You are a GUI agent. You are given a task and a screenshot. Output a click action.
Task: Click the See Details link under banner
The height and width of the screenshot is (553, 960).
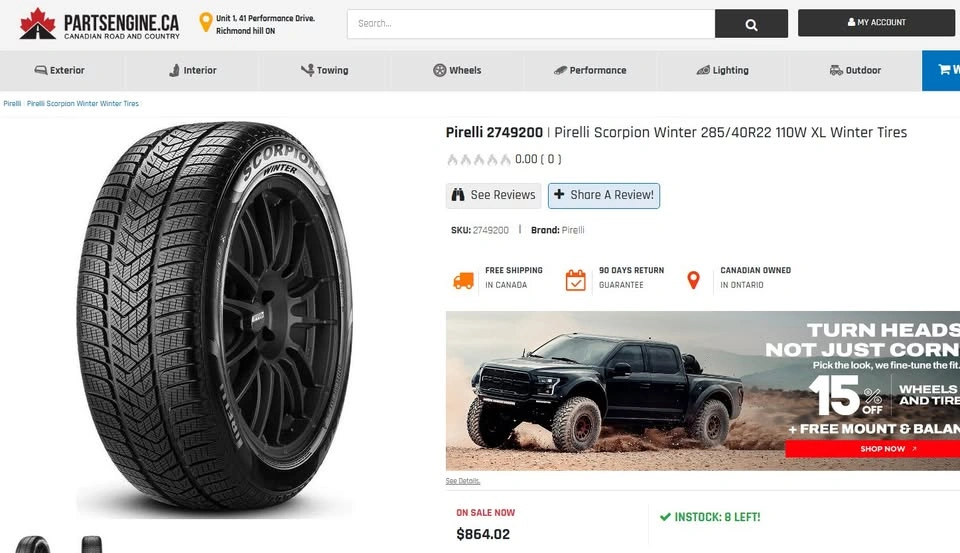pyautogui.click(x=462, y=481)
